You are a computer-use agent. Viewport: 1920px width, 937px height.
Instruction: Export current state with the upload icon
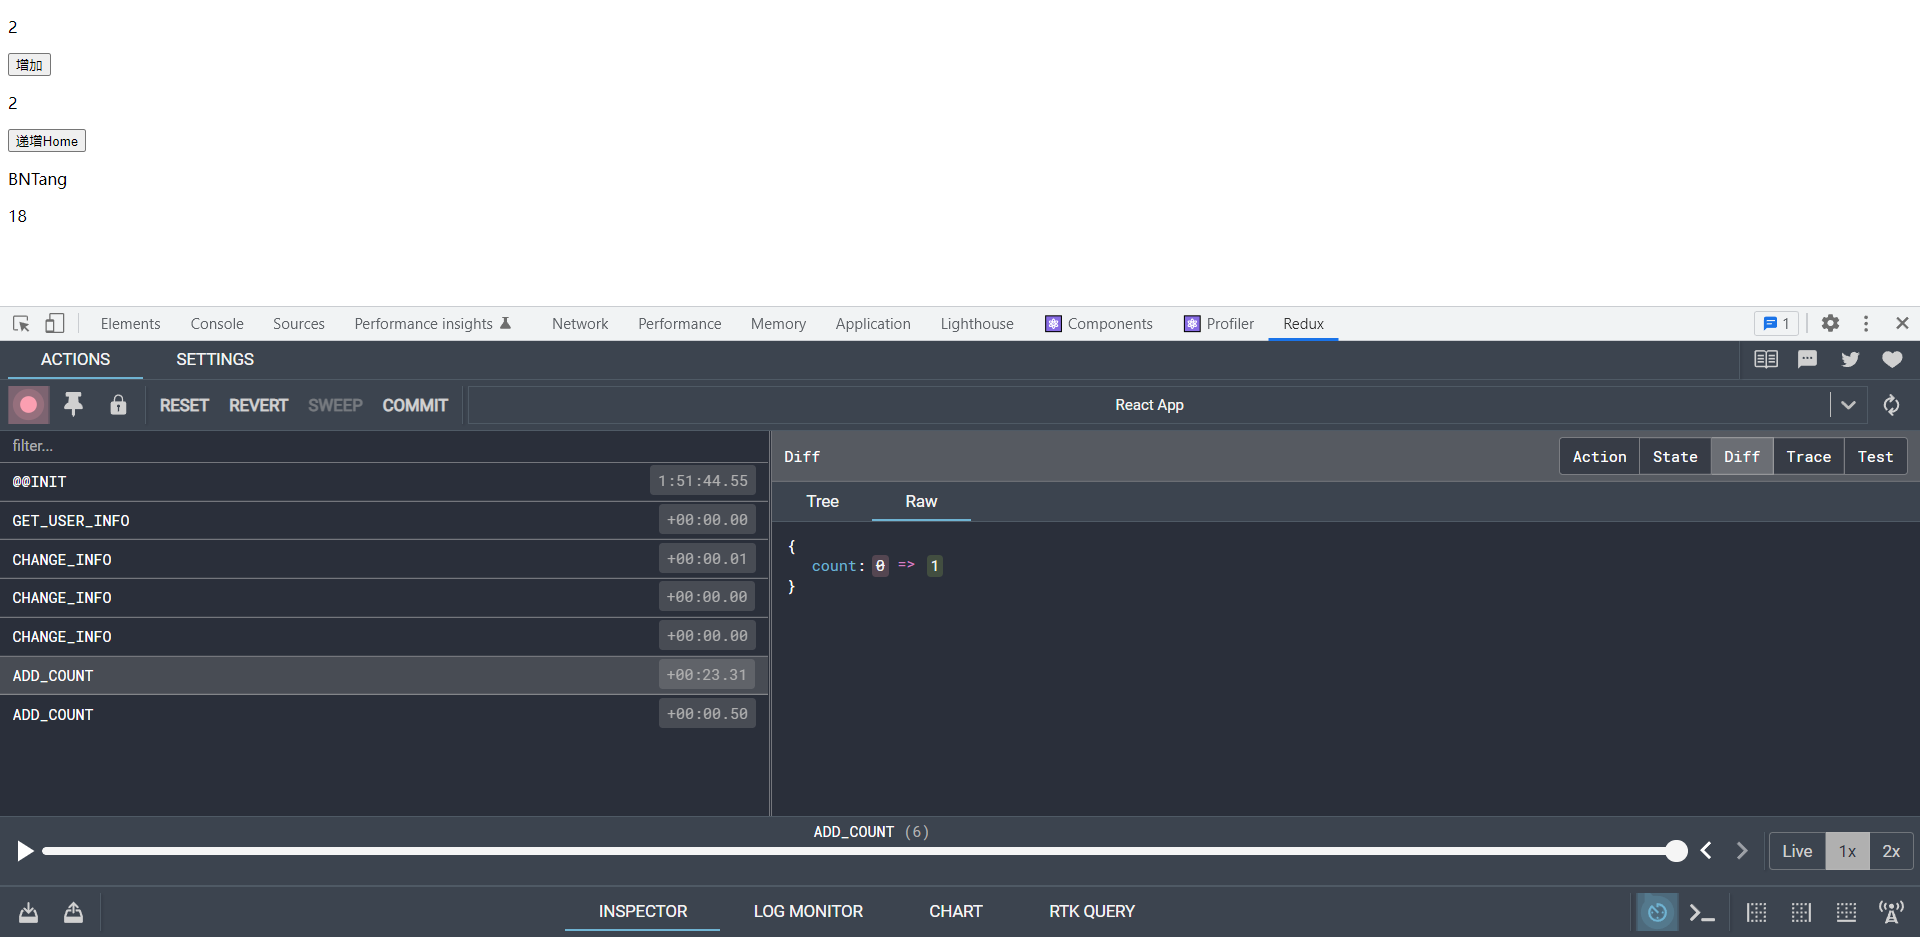point(73,912)
